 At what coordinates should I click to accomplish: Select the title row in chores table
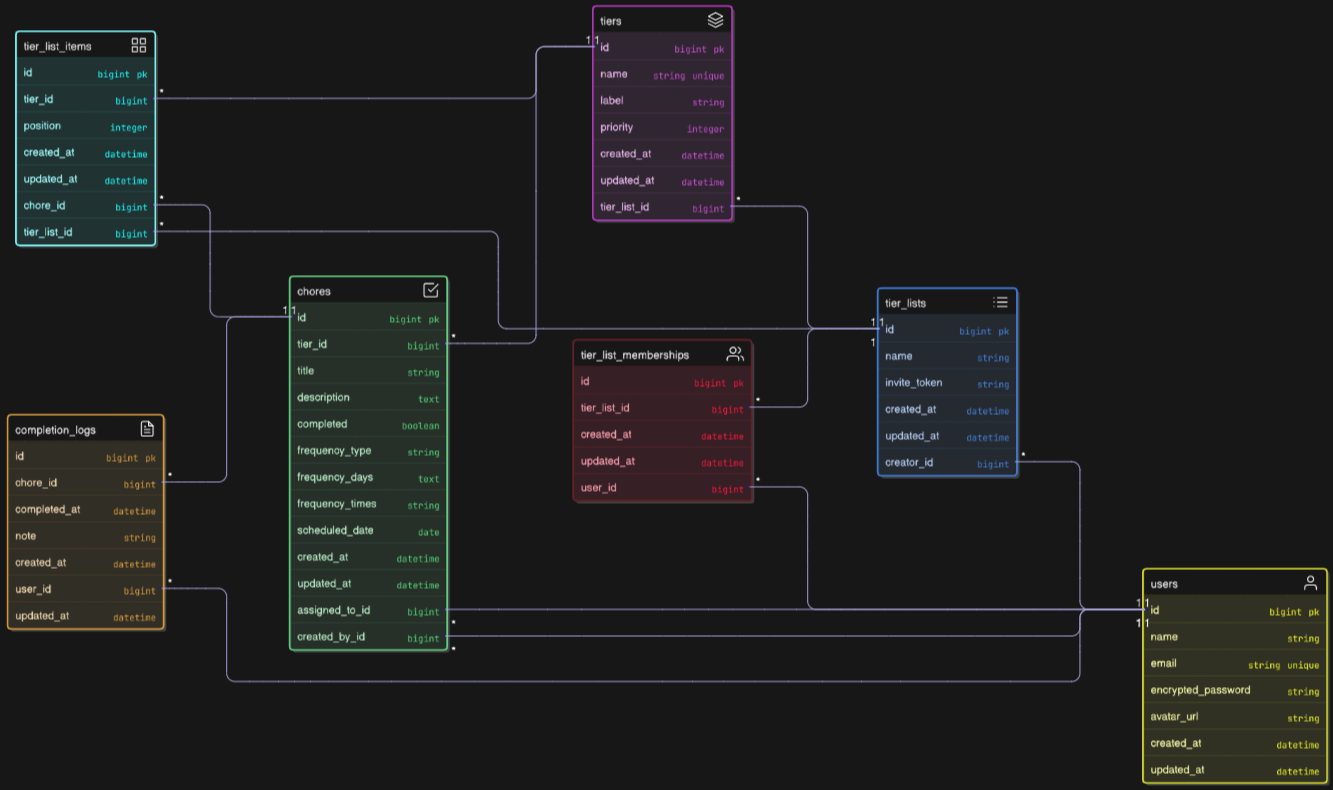point(369,371)
